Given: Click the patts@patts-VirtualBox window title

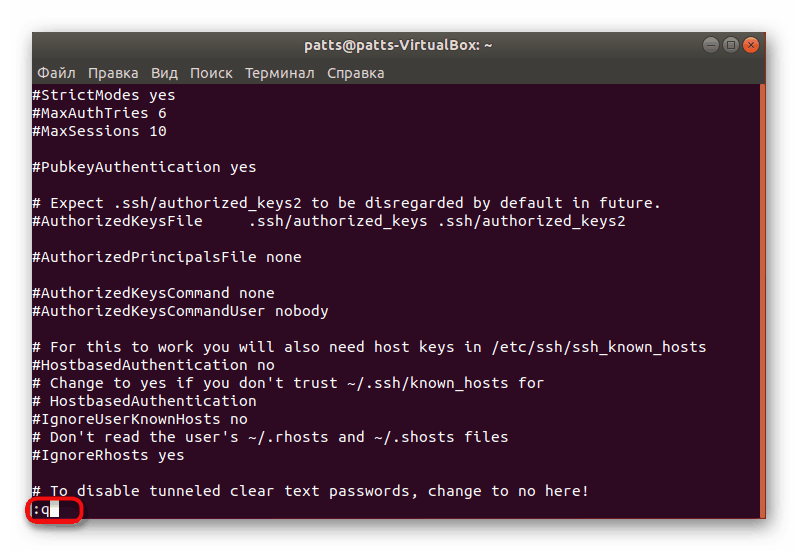Looking at the screenshot, I should 398,45.
